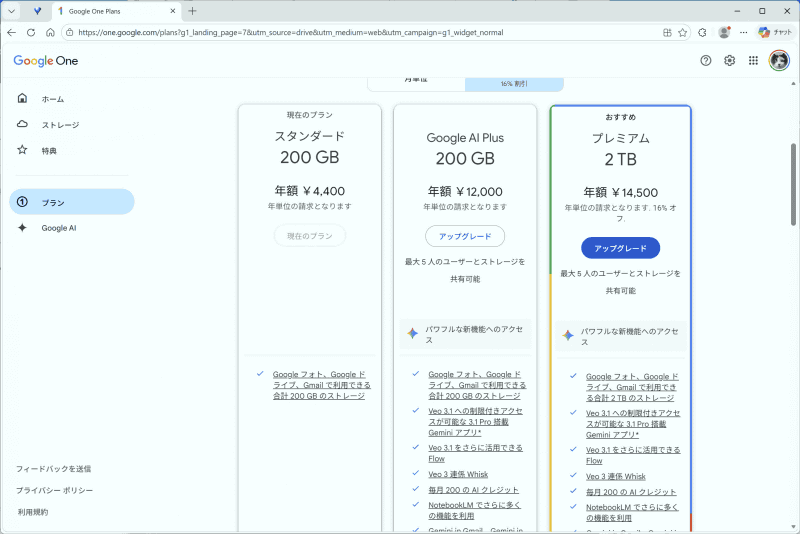The width and height of the screenshot is (800, 534).
Task: Open 利用規約 link
Action: (33, 512)
